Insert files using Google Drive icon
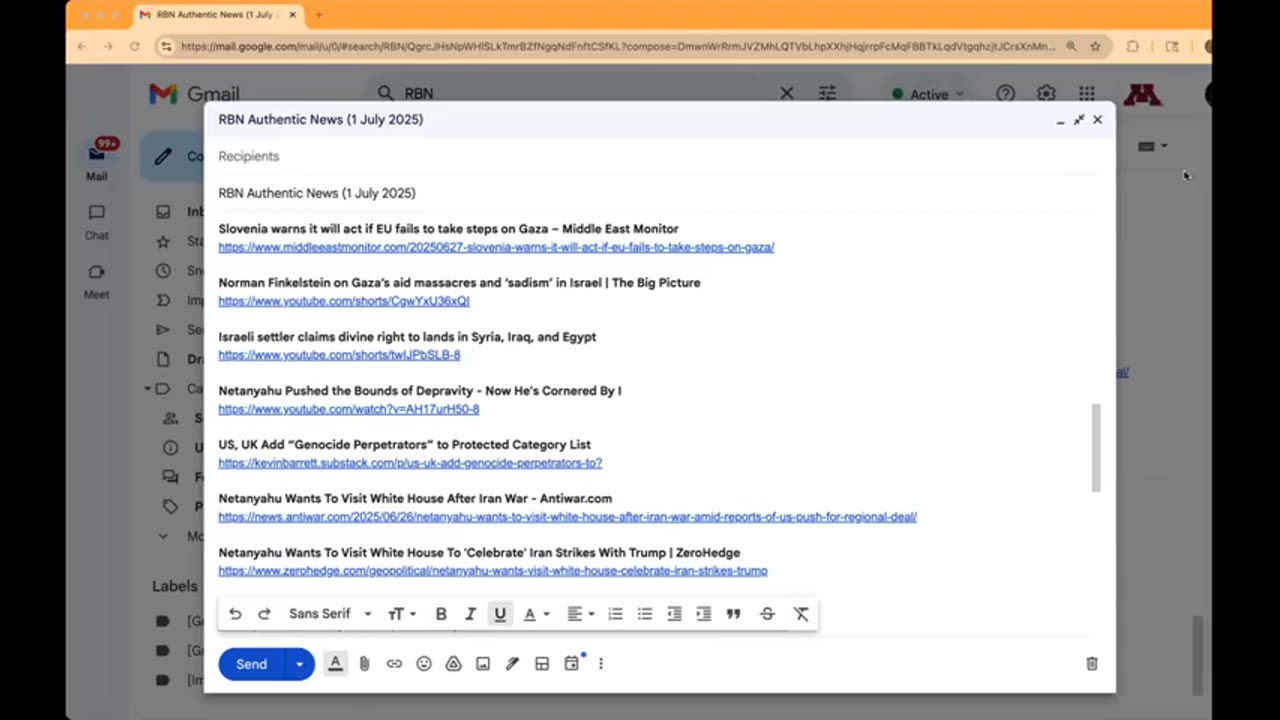 pyautogui.click(x=453, y=664)
